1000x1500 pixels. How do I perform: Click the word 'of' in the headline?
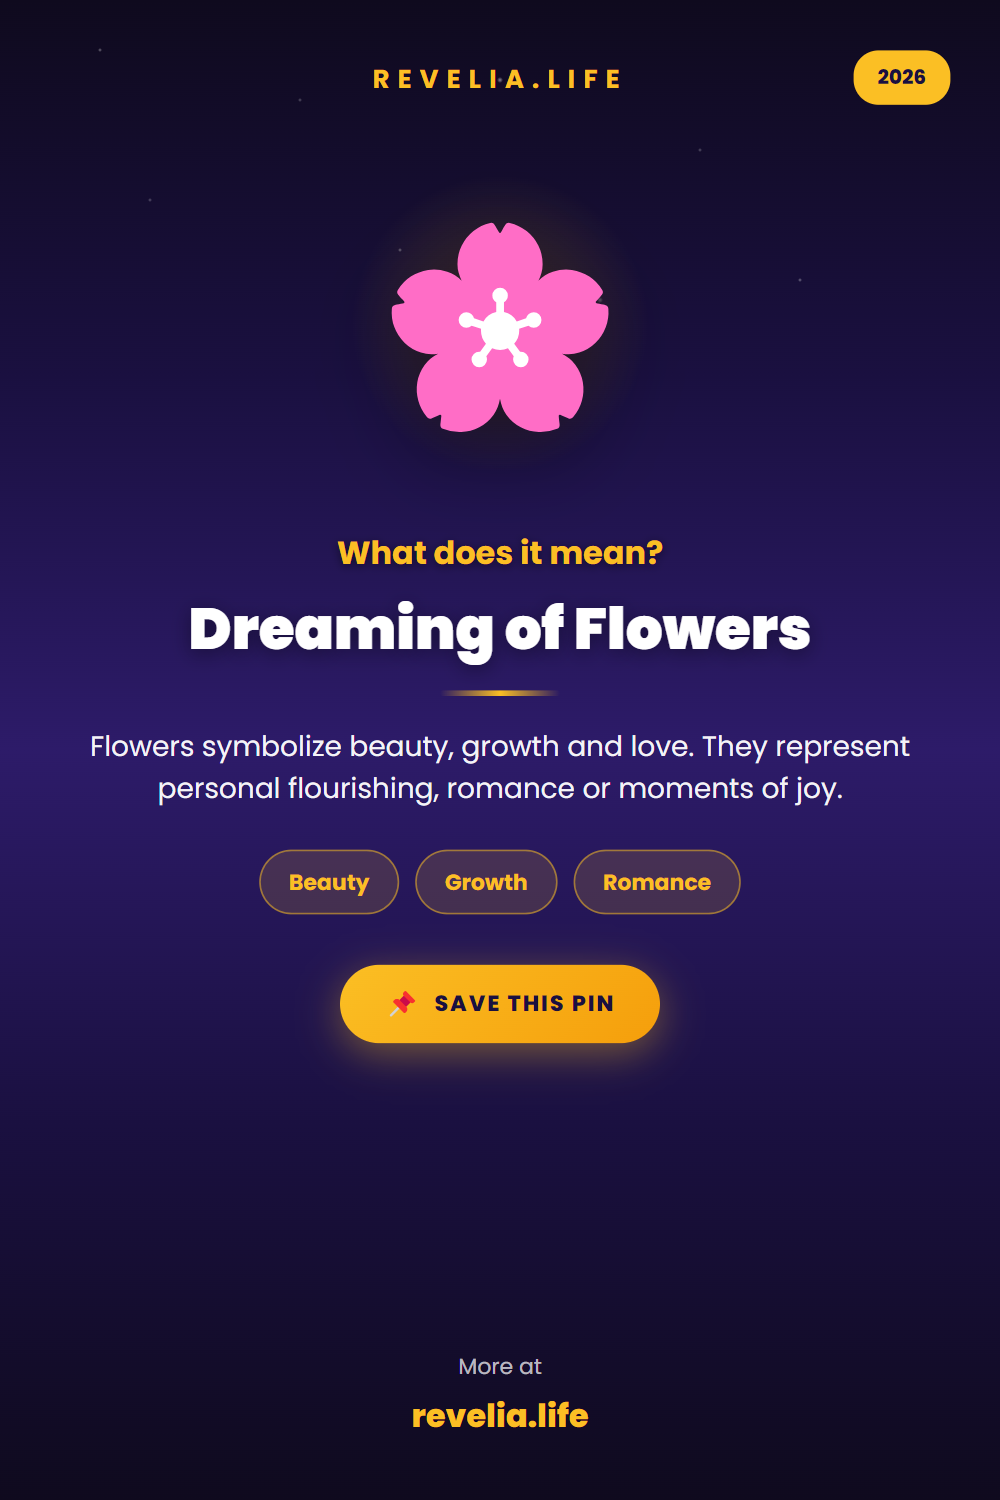coord(534,630)
